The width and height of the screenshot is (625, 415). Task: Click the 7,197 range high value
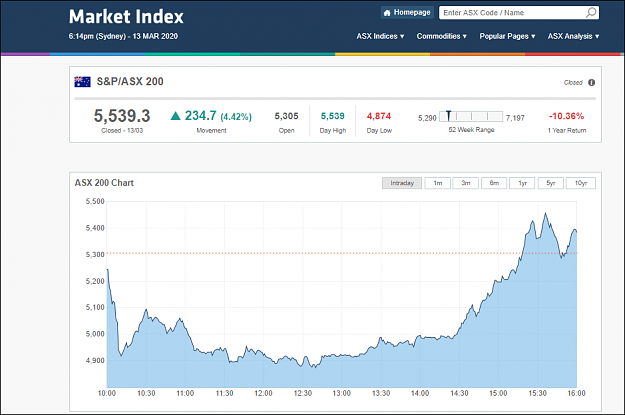coord(515,118)
